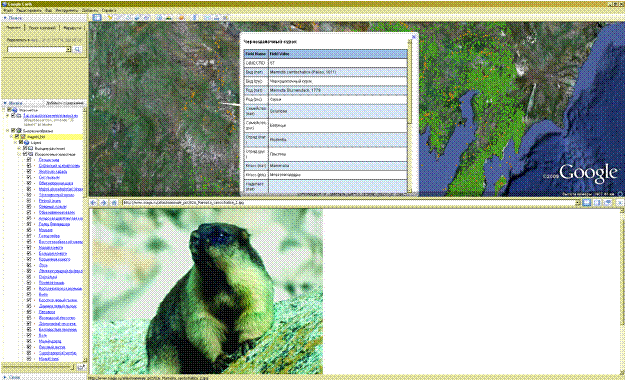Image resolution: width=626 pixels, height=381 pixels.
Task: Open the historical imagery clock tool
Action: (159, 18)
